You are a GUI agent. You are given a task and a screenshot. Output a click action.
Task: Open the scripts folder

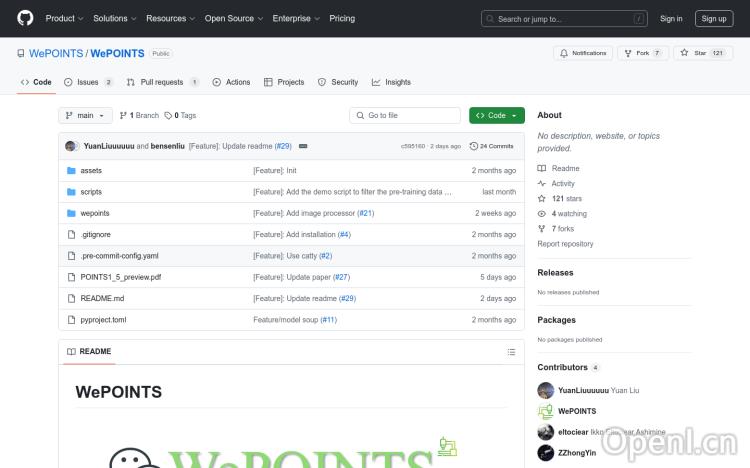[91, 192]
